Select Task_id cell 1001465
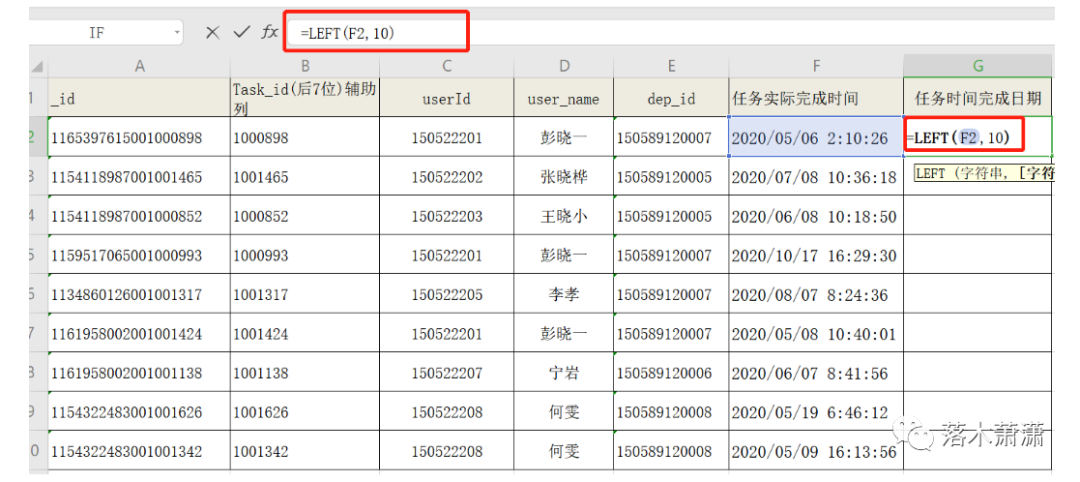The image size is (1080, 482). point(305,176)
